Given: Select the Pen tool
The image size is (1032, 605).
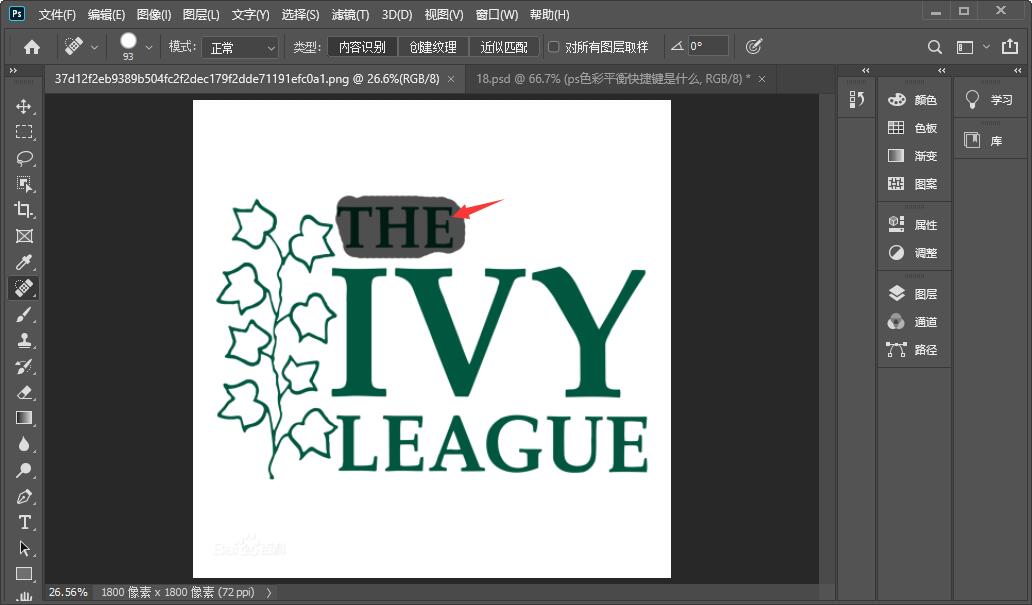Looking at the screenshot, I should coord(24,496).
